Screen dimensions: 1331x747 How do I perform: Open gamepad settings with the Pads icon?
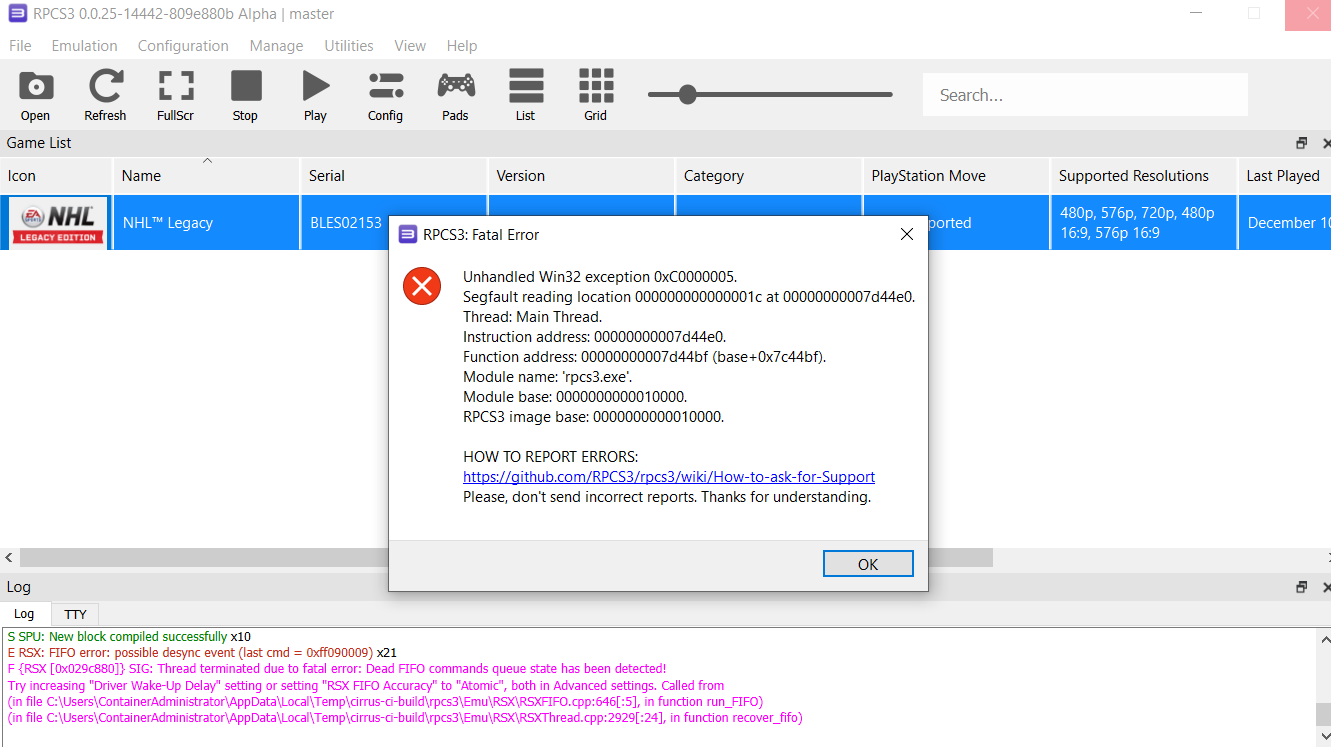pos(455,95)
